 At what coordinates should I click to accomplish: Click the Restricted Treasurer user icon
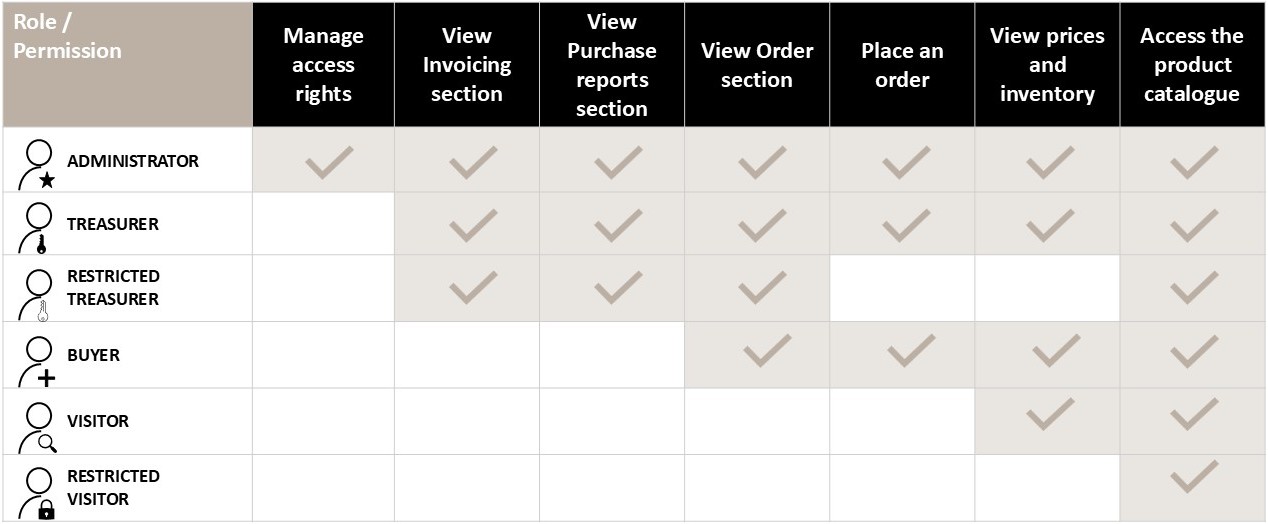point(39,294)
